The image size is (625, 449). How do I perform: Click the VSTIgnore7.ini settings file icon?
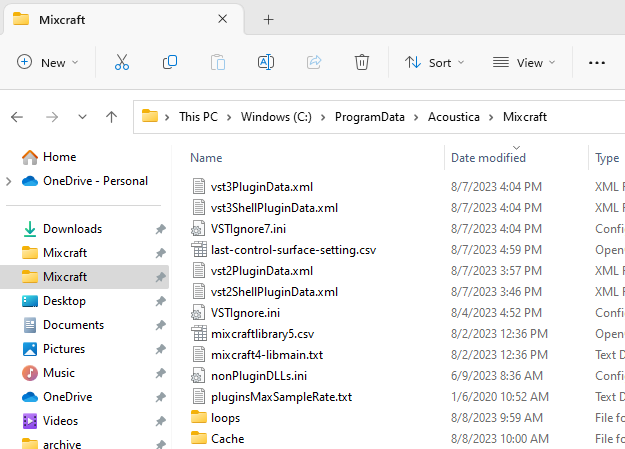point(198,228)
